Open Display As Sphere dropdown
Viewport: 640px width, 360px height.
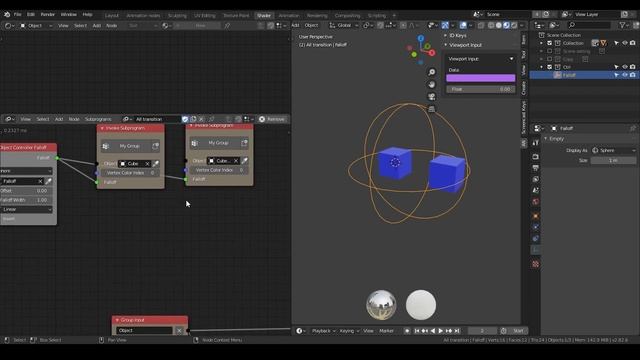[613, 150]
